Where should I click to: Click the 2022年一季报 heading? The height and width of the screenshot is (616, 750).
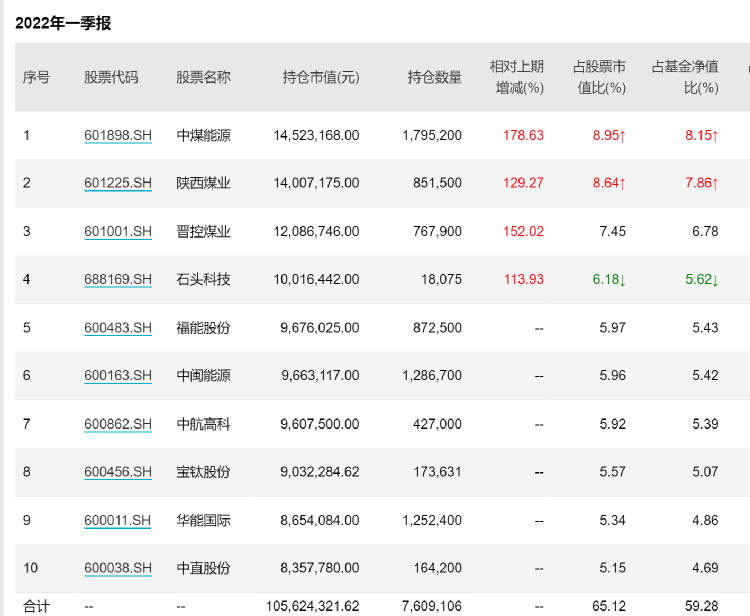click(63, 23)
